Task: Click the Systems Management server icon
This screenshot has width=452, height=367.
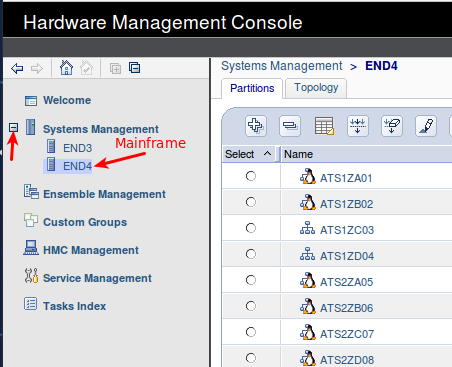Action: pyautogui.click(x=31, y=127)
